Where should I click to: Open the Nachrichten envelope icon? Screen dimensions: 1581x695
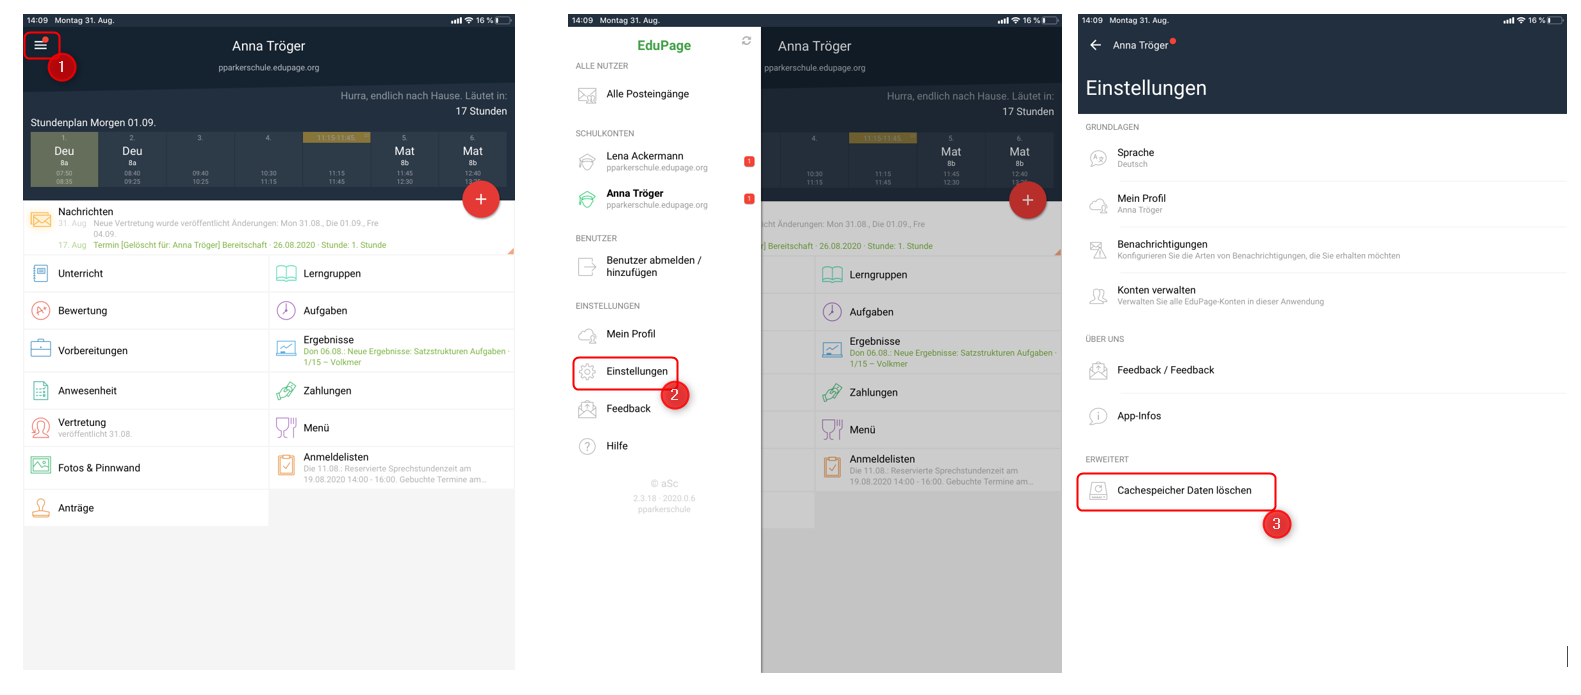pos(41,220)
